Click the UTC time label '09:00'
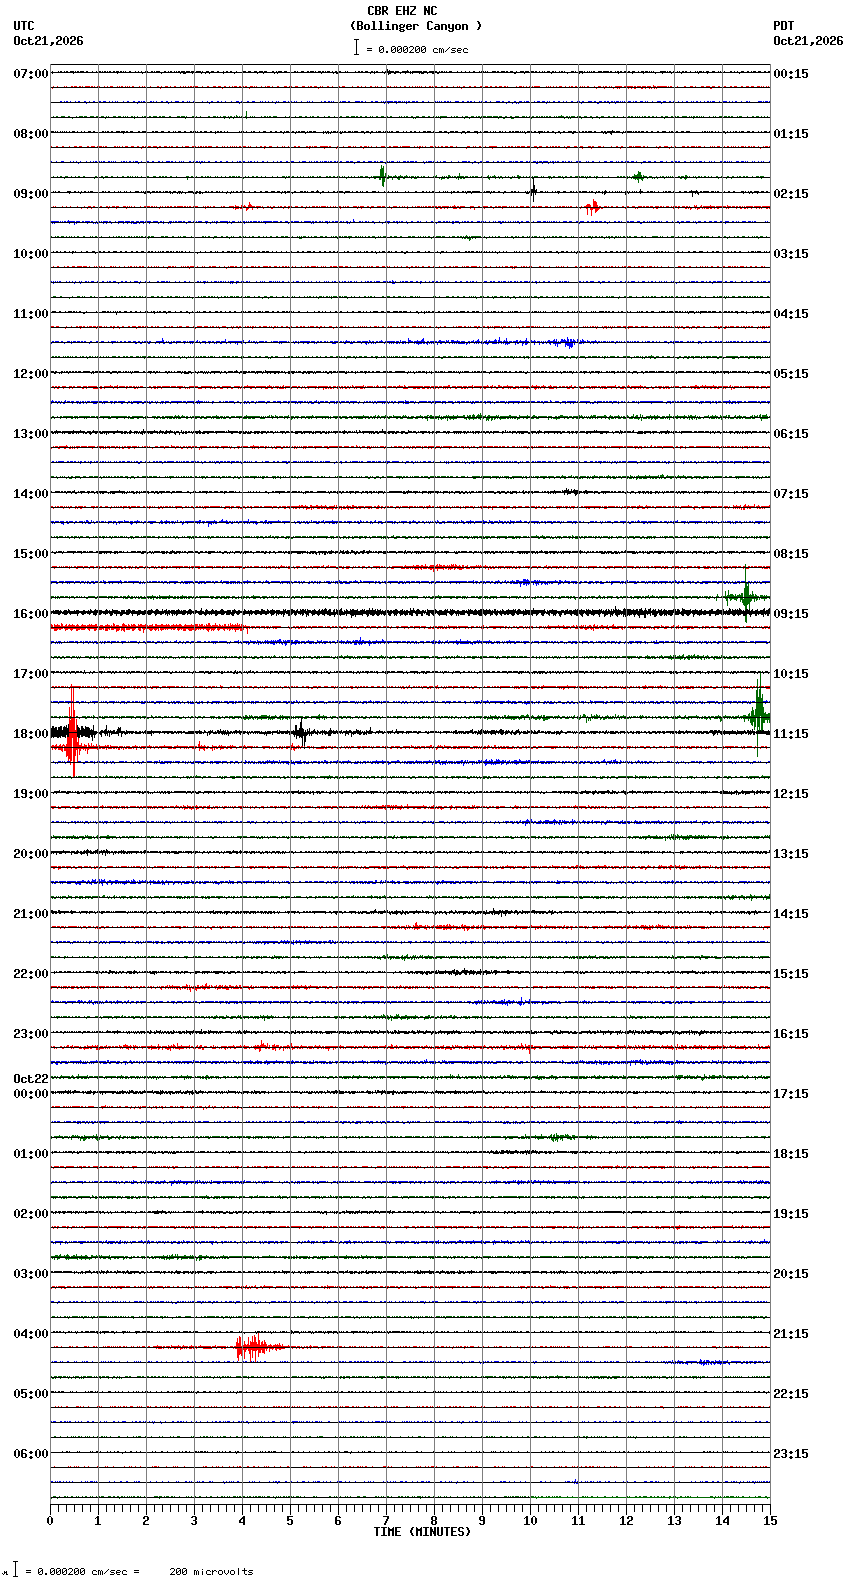 coord(31,194)
